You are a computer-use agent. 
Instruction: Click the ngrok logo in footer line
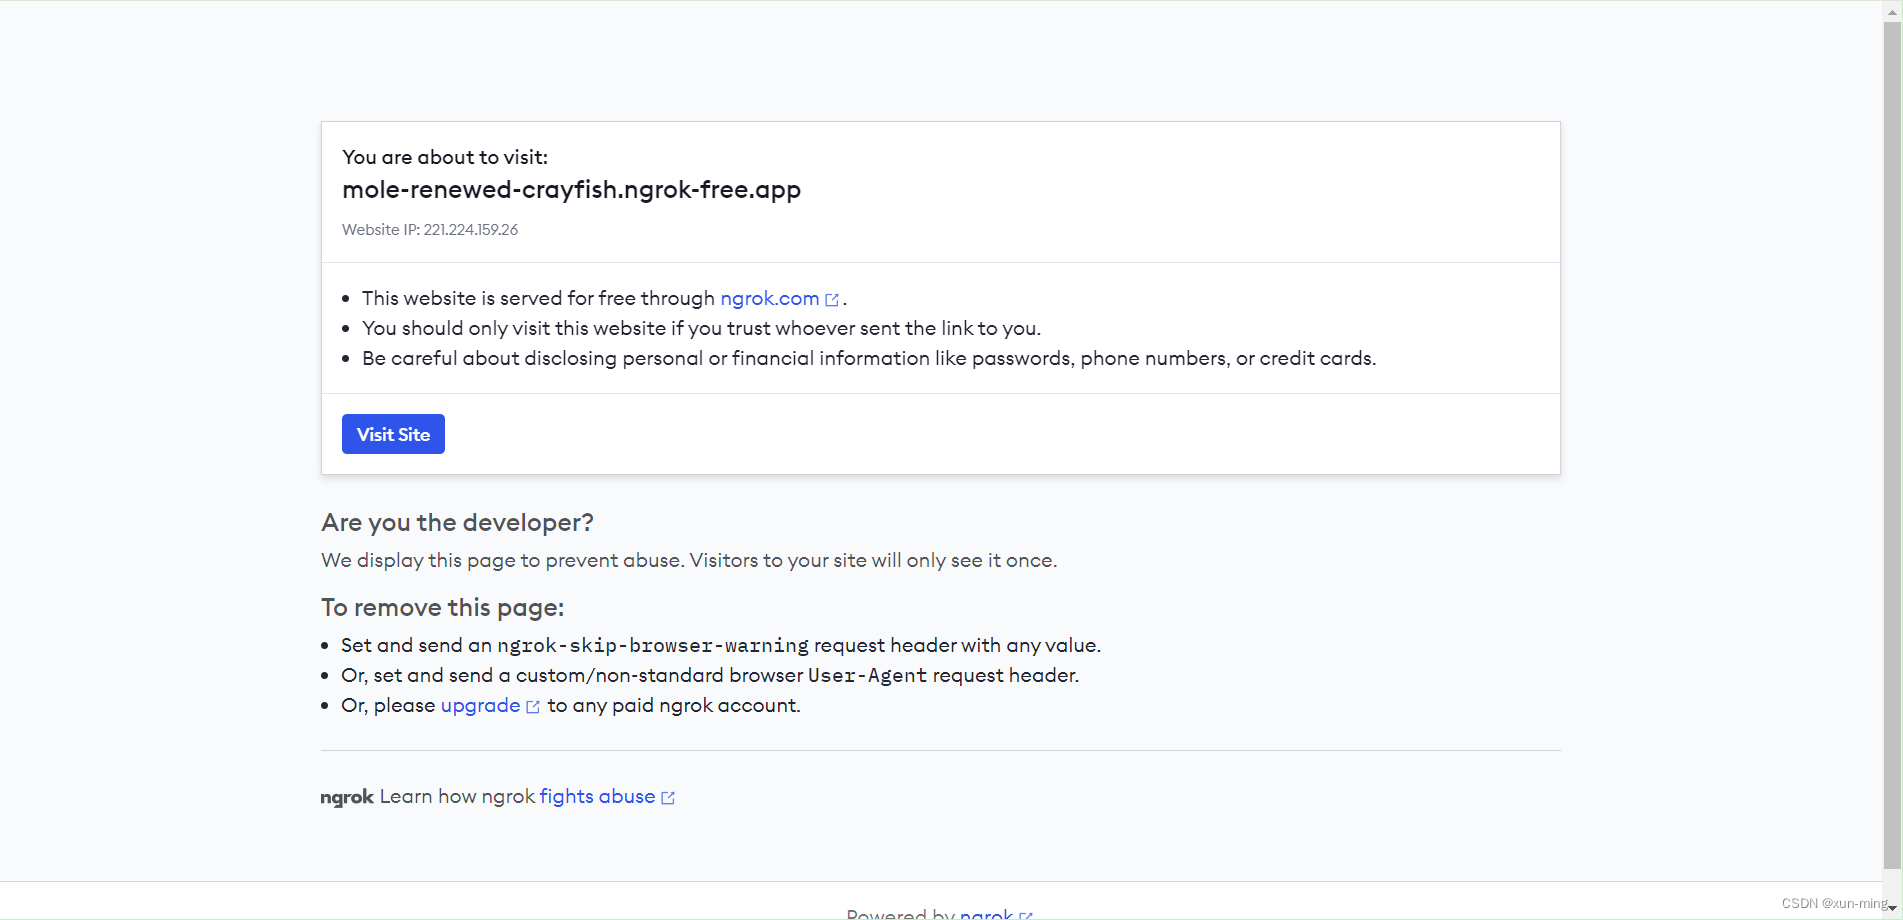tap(347, 797)
